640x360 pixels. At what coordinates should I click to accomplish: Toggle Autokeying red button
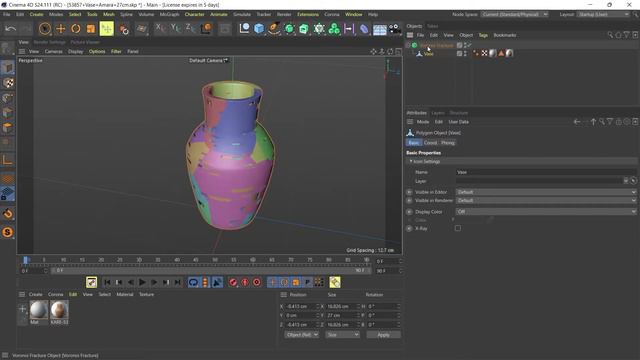pyautogui.click(x=245, y=282)
